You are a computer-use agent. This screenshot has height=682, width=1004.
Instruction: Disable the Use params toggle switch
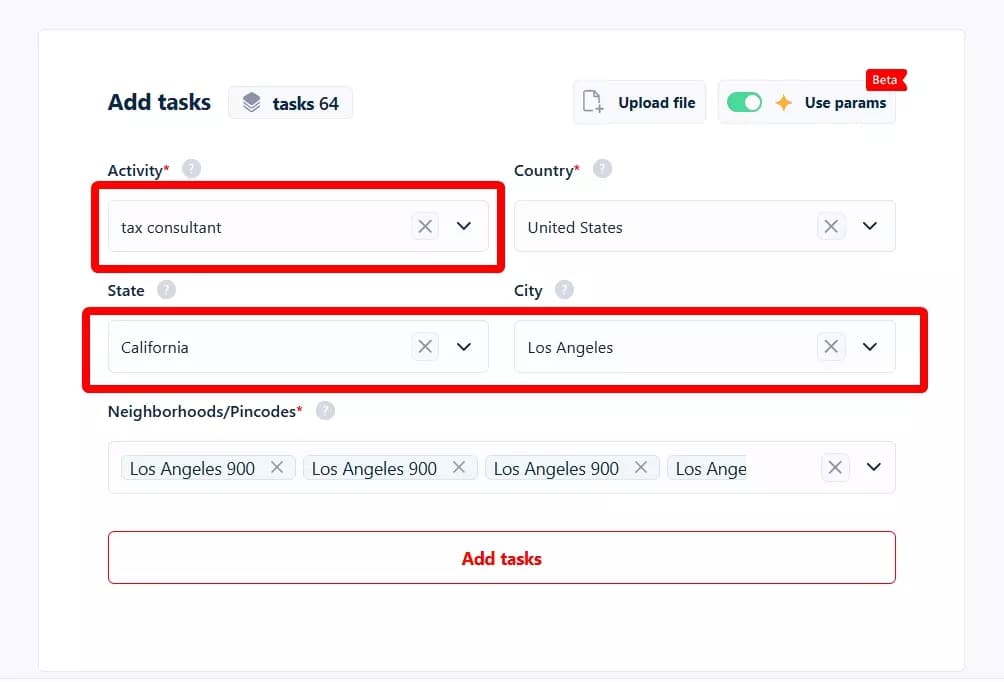pos(744,102)
